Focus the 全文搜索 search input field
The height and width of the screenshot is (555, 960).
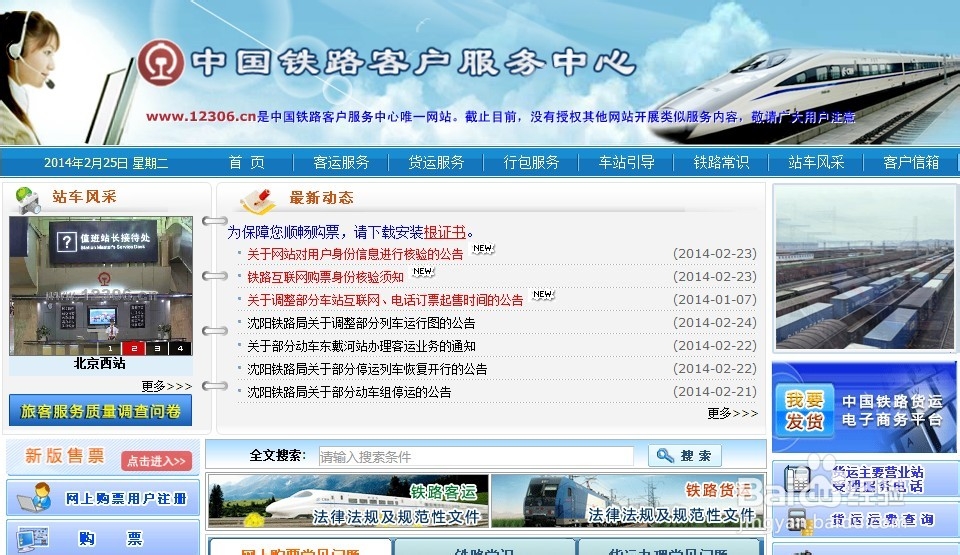[476, 456]
